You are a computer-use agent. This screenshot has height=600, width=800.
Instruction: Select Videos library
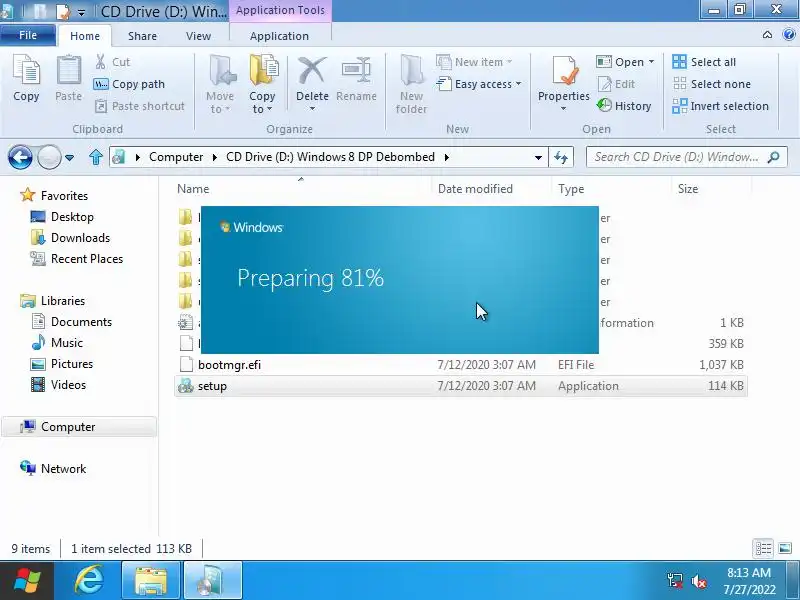[x=58, y=385]
